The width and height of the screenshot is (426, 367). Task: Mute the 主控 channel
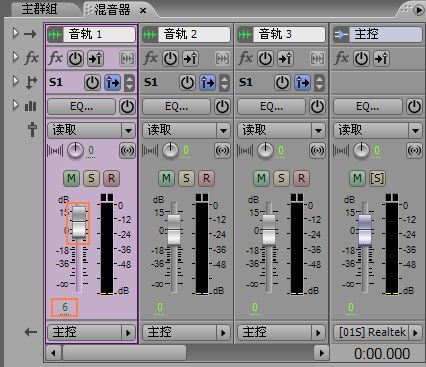tap(357, 178)
